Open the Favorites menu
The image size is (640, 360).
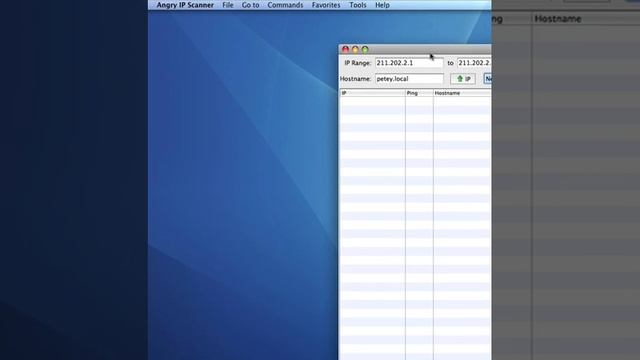pyautogui.click(x=326, y=5)
